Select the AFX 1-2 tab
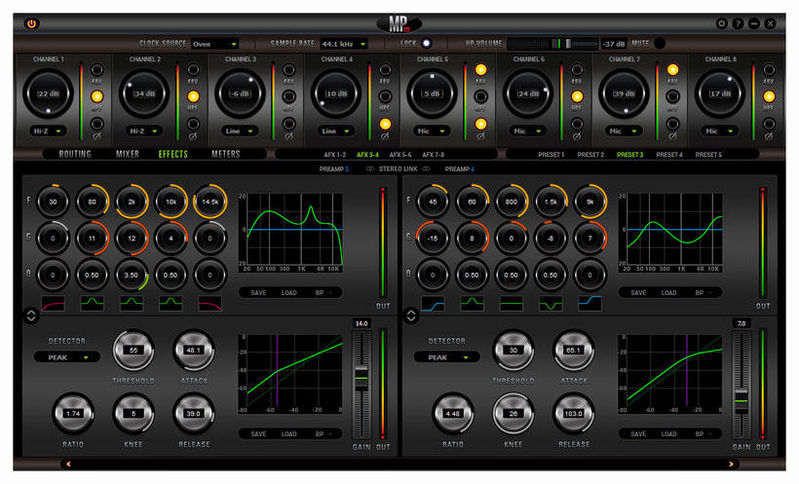The height and width of the screenshot is (484, 799). click(x=335, y=154)
